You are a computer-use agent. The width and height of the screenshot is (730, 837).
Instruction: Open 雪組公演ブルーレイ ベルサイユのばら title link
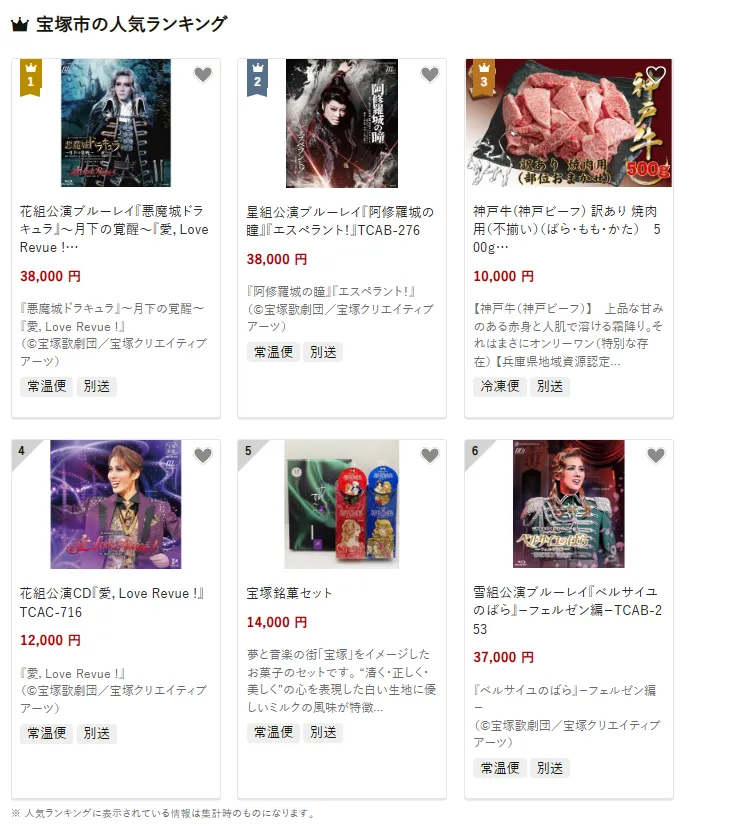click(x=567, y=610)
